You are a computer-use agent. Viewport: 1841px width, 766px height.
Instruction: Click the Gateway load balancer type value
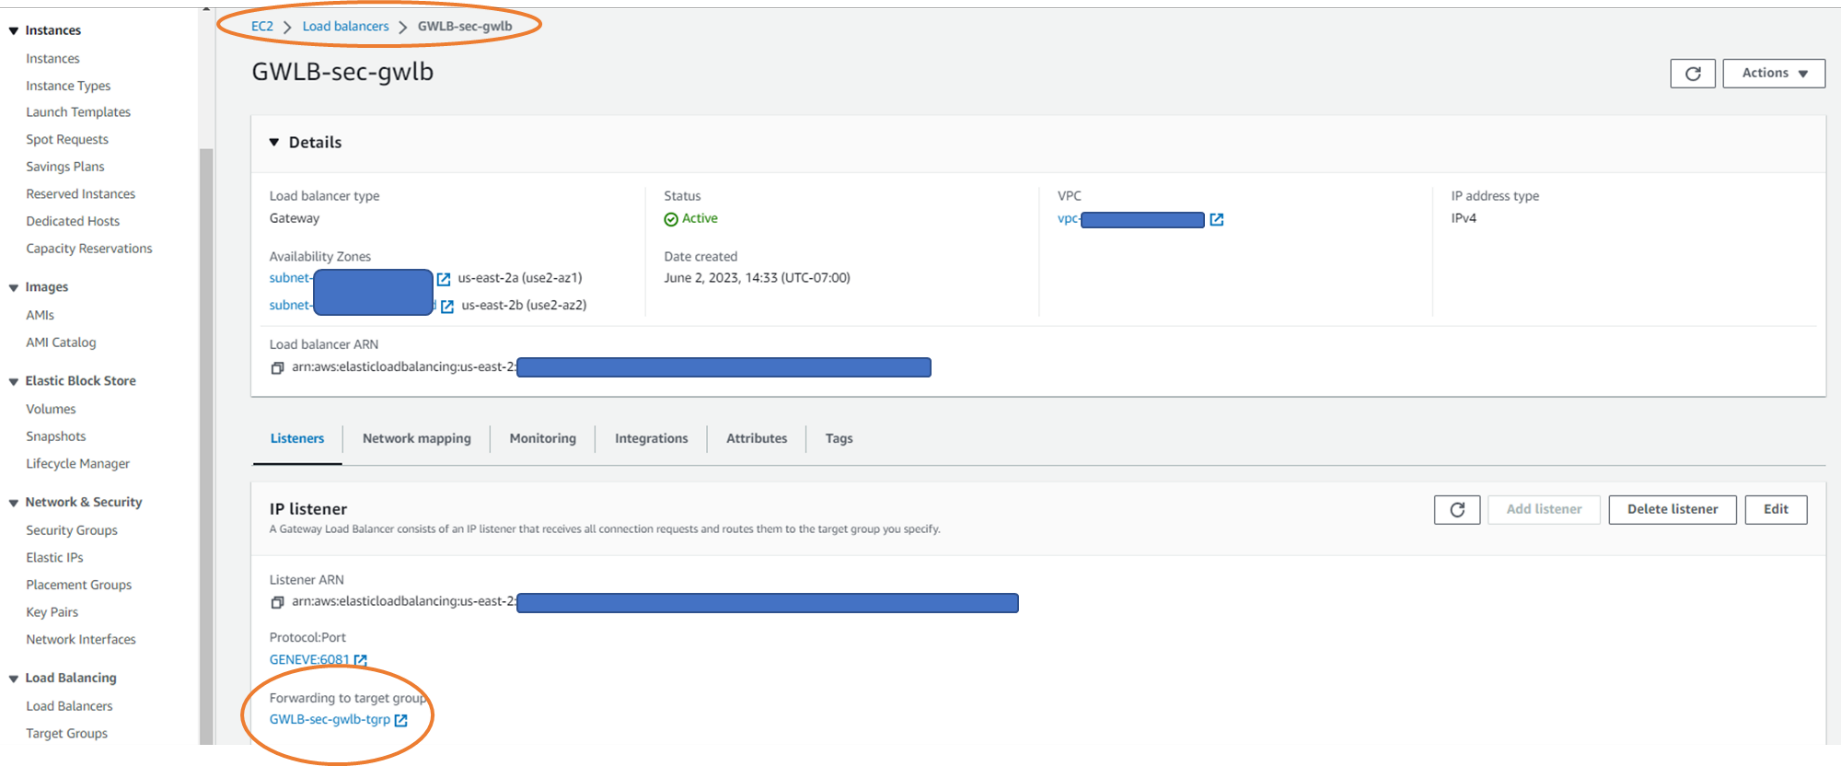point(294,218)
